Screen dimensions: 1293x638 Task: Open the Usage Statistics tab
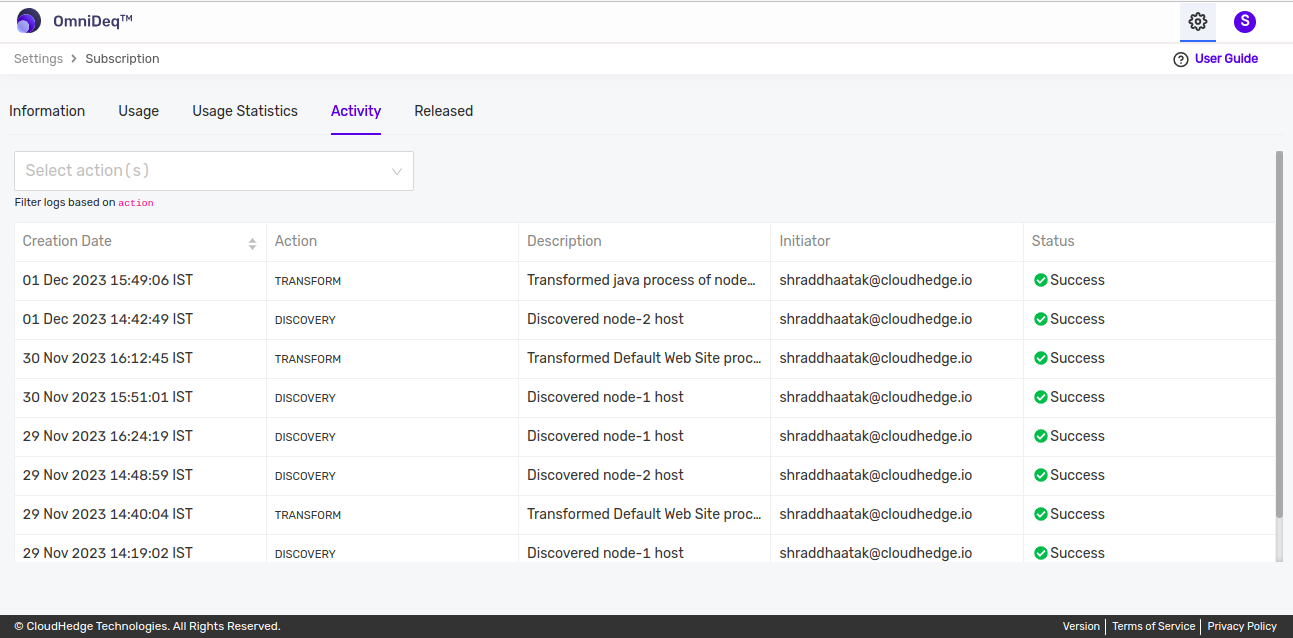point(245,111)
